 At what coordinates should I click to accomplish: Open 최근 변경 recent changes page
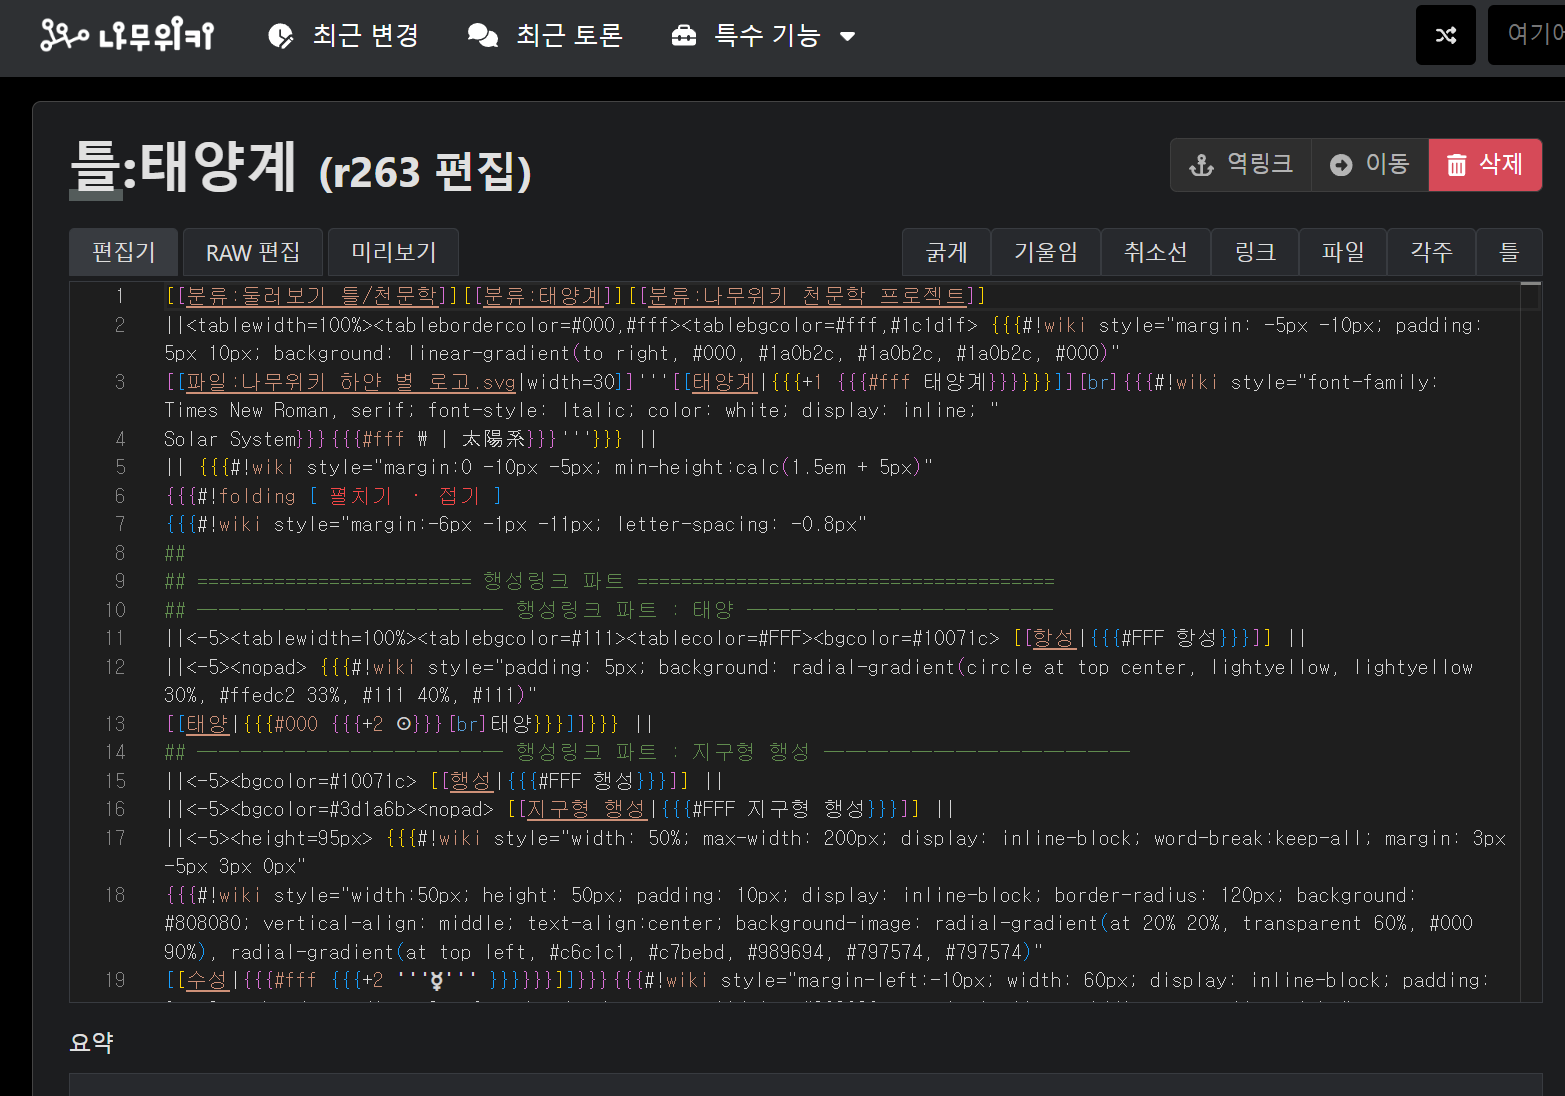[344, 36]
